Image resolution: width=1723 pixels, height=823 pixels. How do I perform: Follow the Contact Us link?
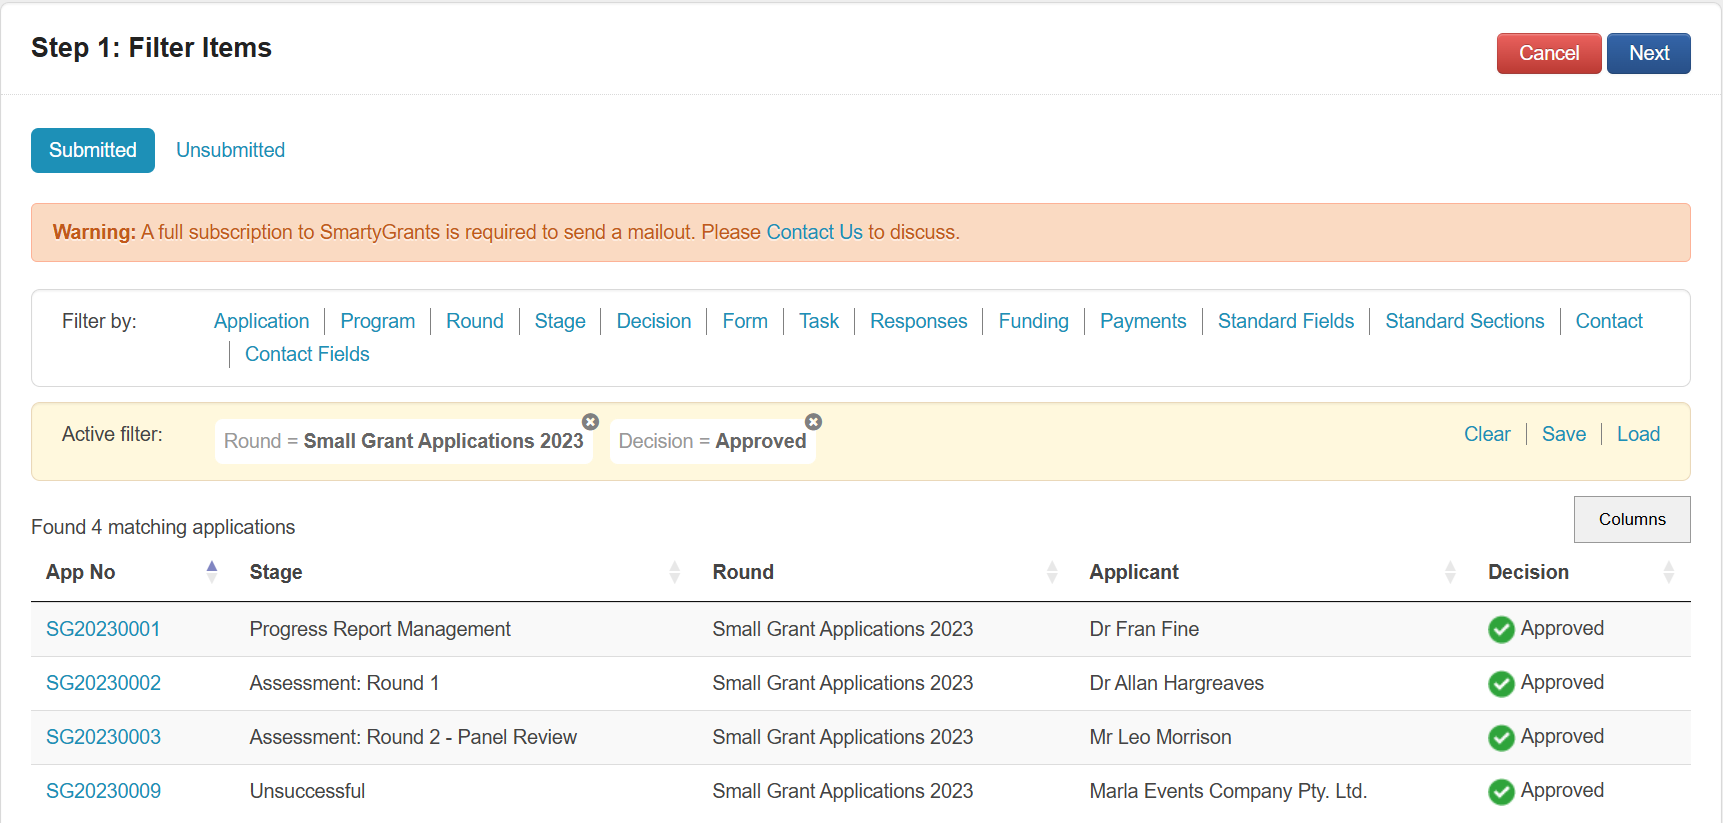pyautogui.click(x=814, y=232)
